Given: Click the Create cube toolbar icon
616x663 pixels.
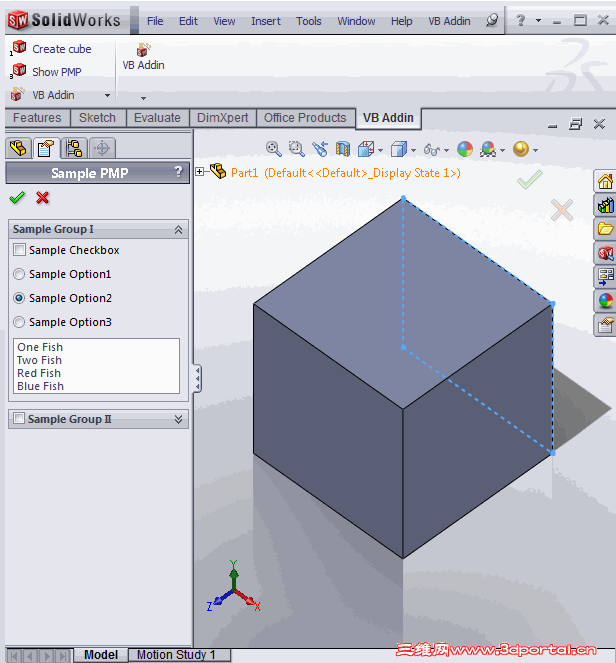Looking at the screenshot, I should click(x=19, y=48).
